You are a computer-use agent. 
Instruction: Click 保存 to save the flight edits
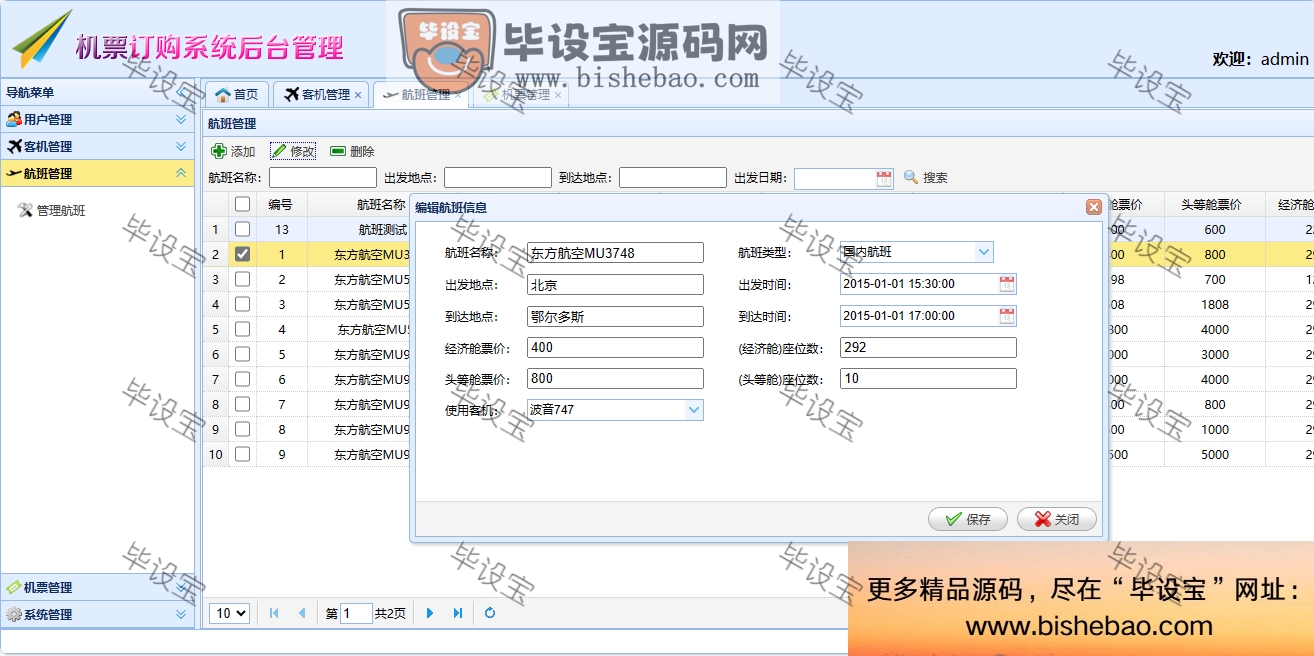tap(969, 519)
